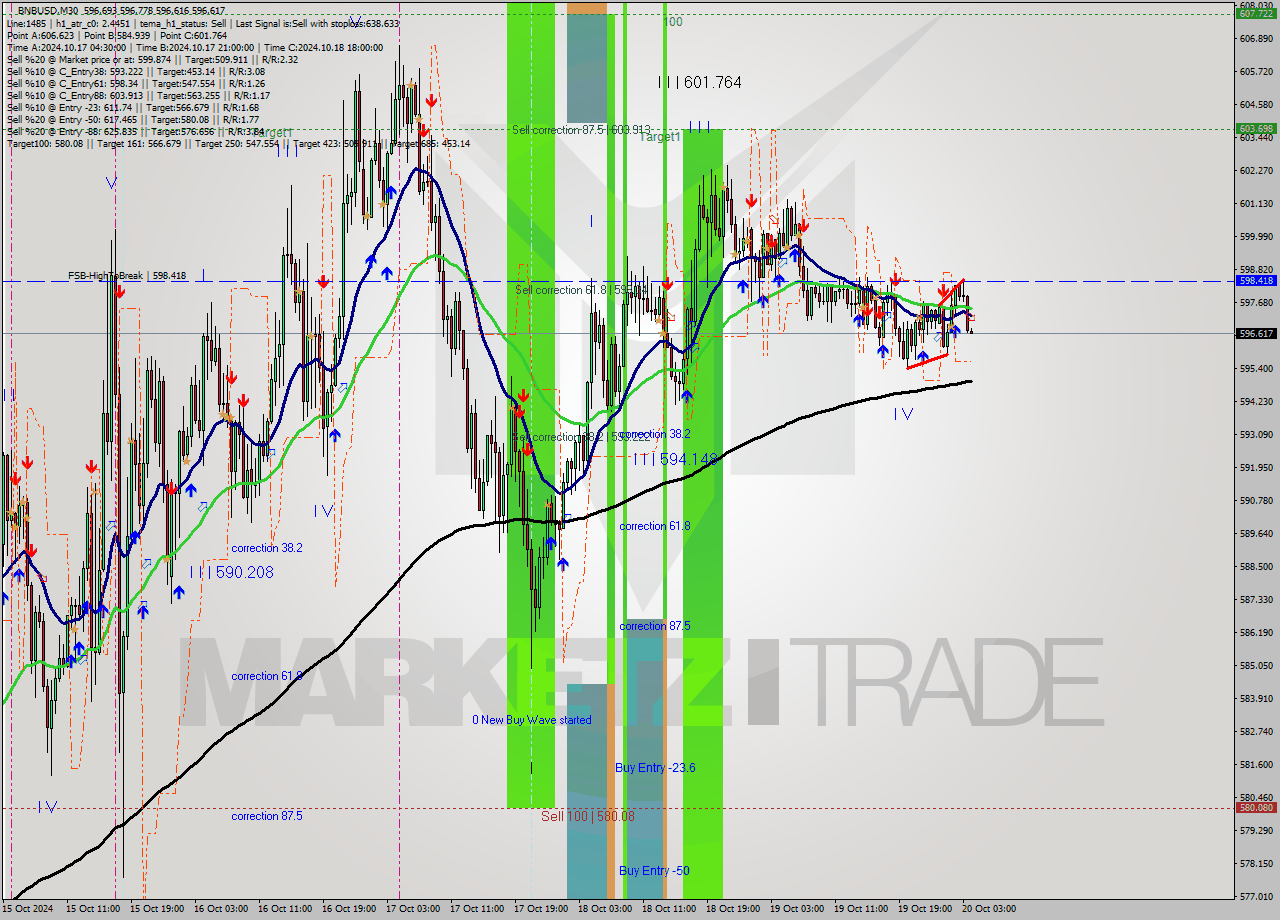The height and width of the screenshot is (920, 1280).
Task: Select the 594.230 price axis value
Action: click(1256, 402)
